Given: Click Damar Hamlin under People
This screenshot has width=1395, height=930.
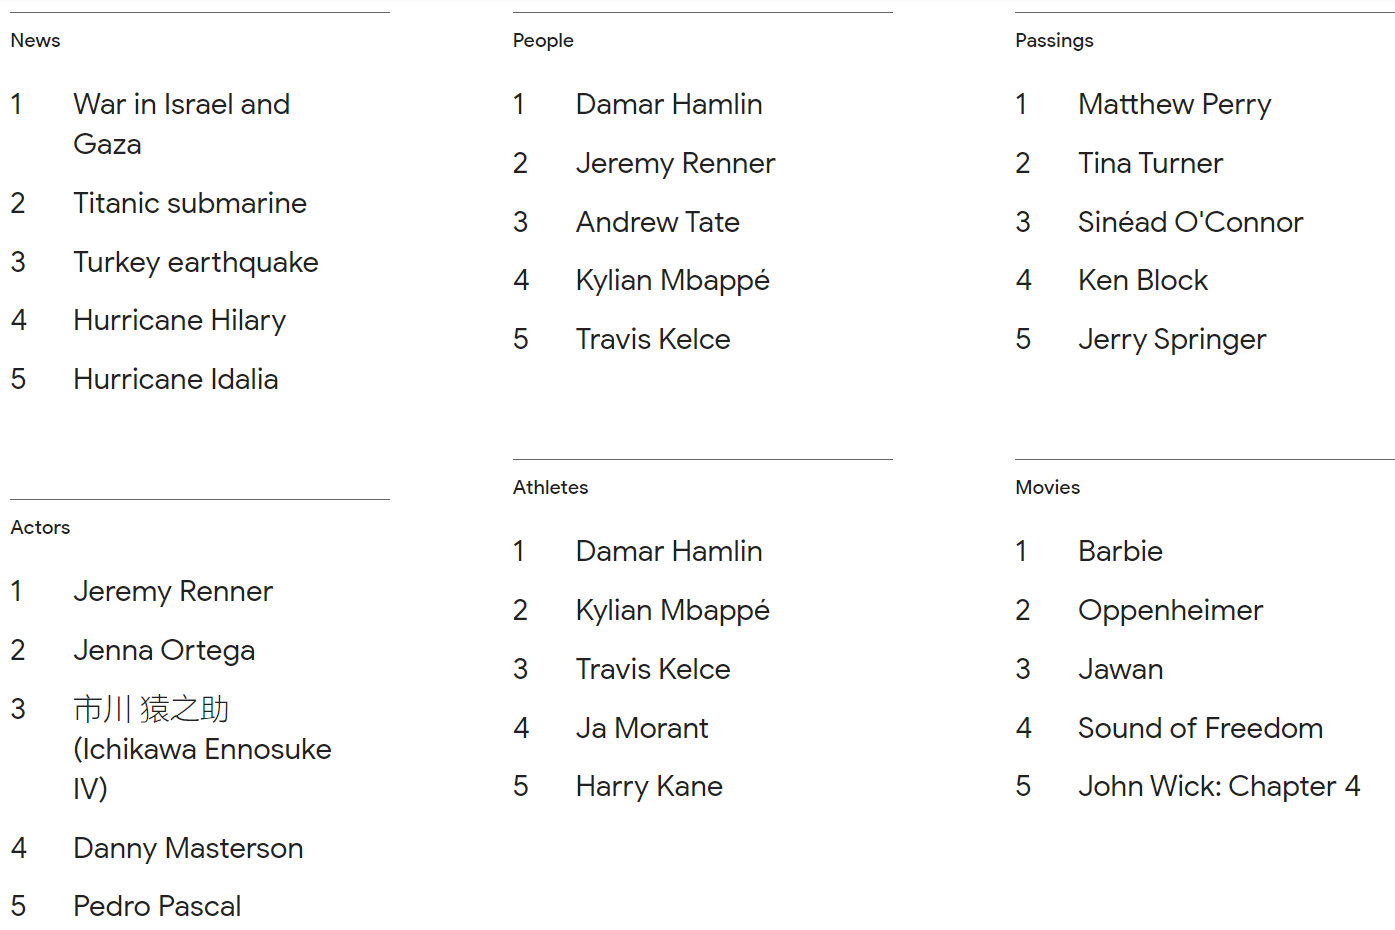Looking at the screenshot, I should coord(669,104).
